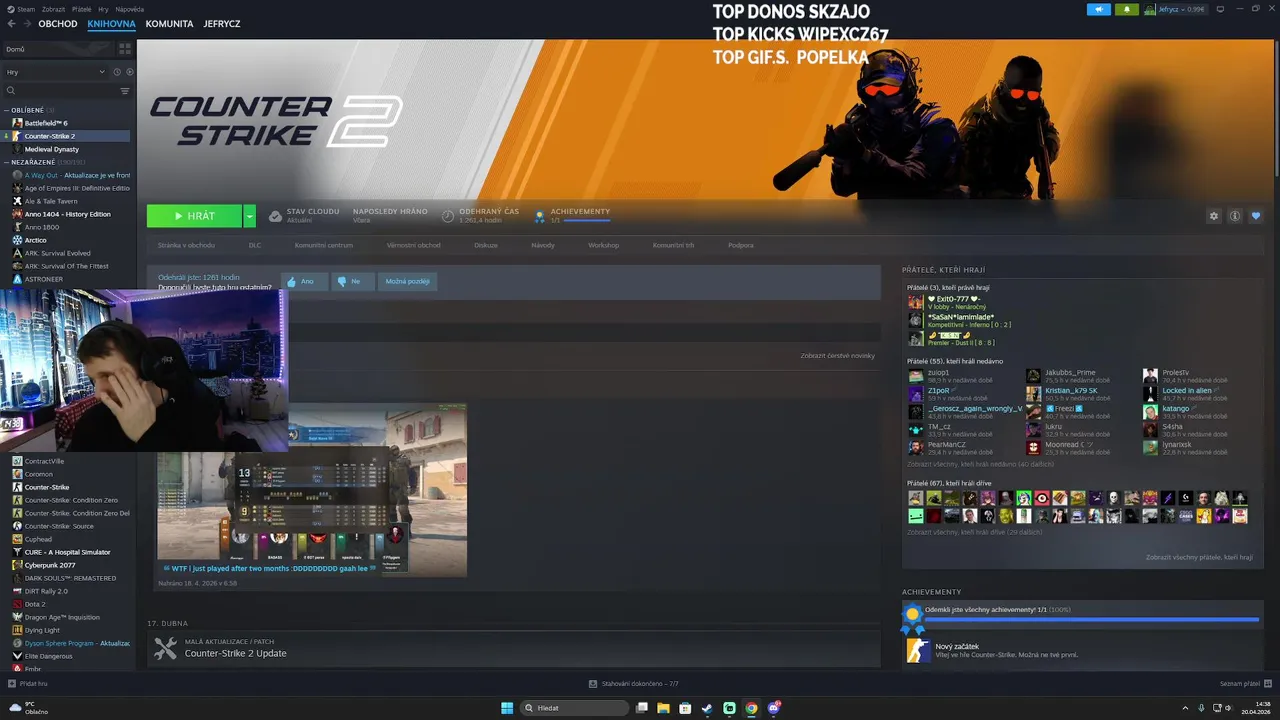The width and height of the screenshot is (1280, 720).
Task: Switch to KOMUNITA tab
Action: (x=169, y=24)
